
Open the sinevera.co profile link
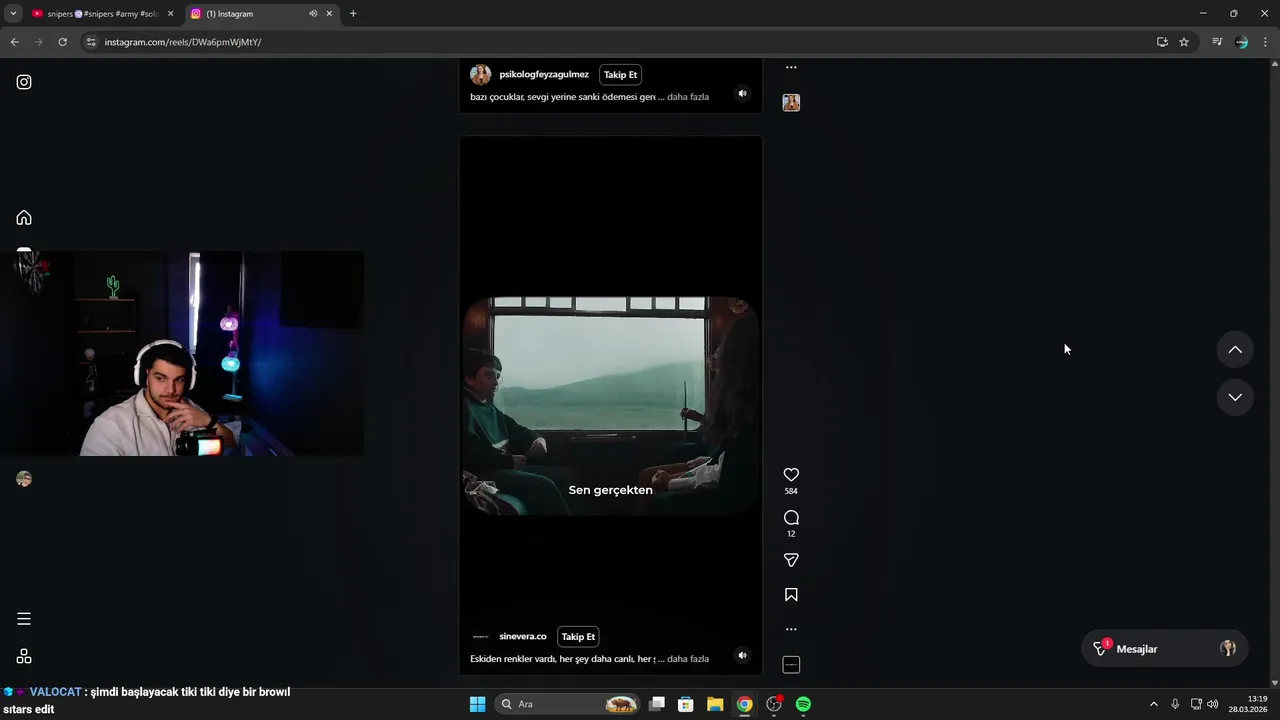coord(523,637)
